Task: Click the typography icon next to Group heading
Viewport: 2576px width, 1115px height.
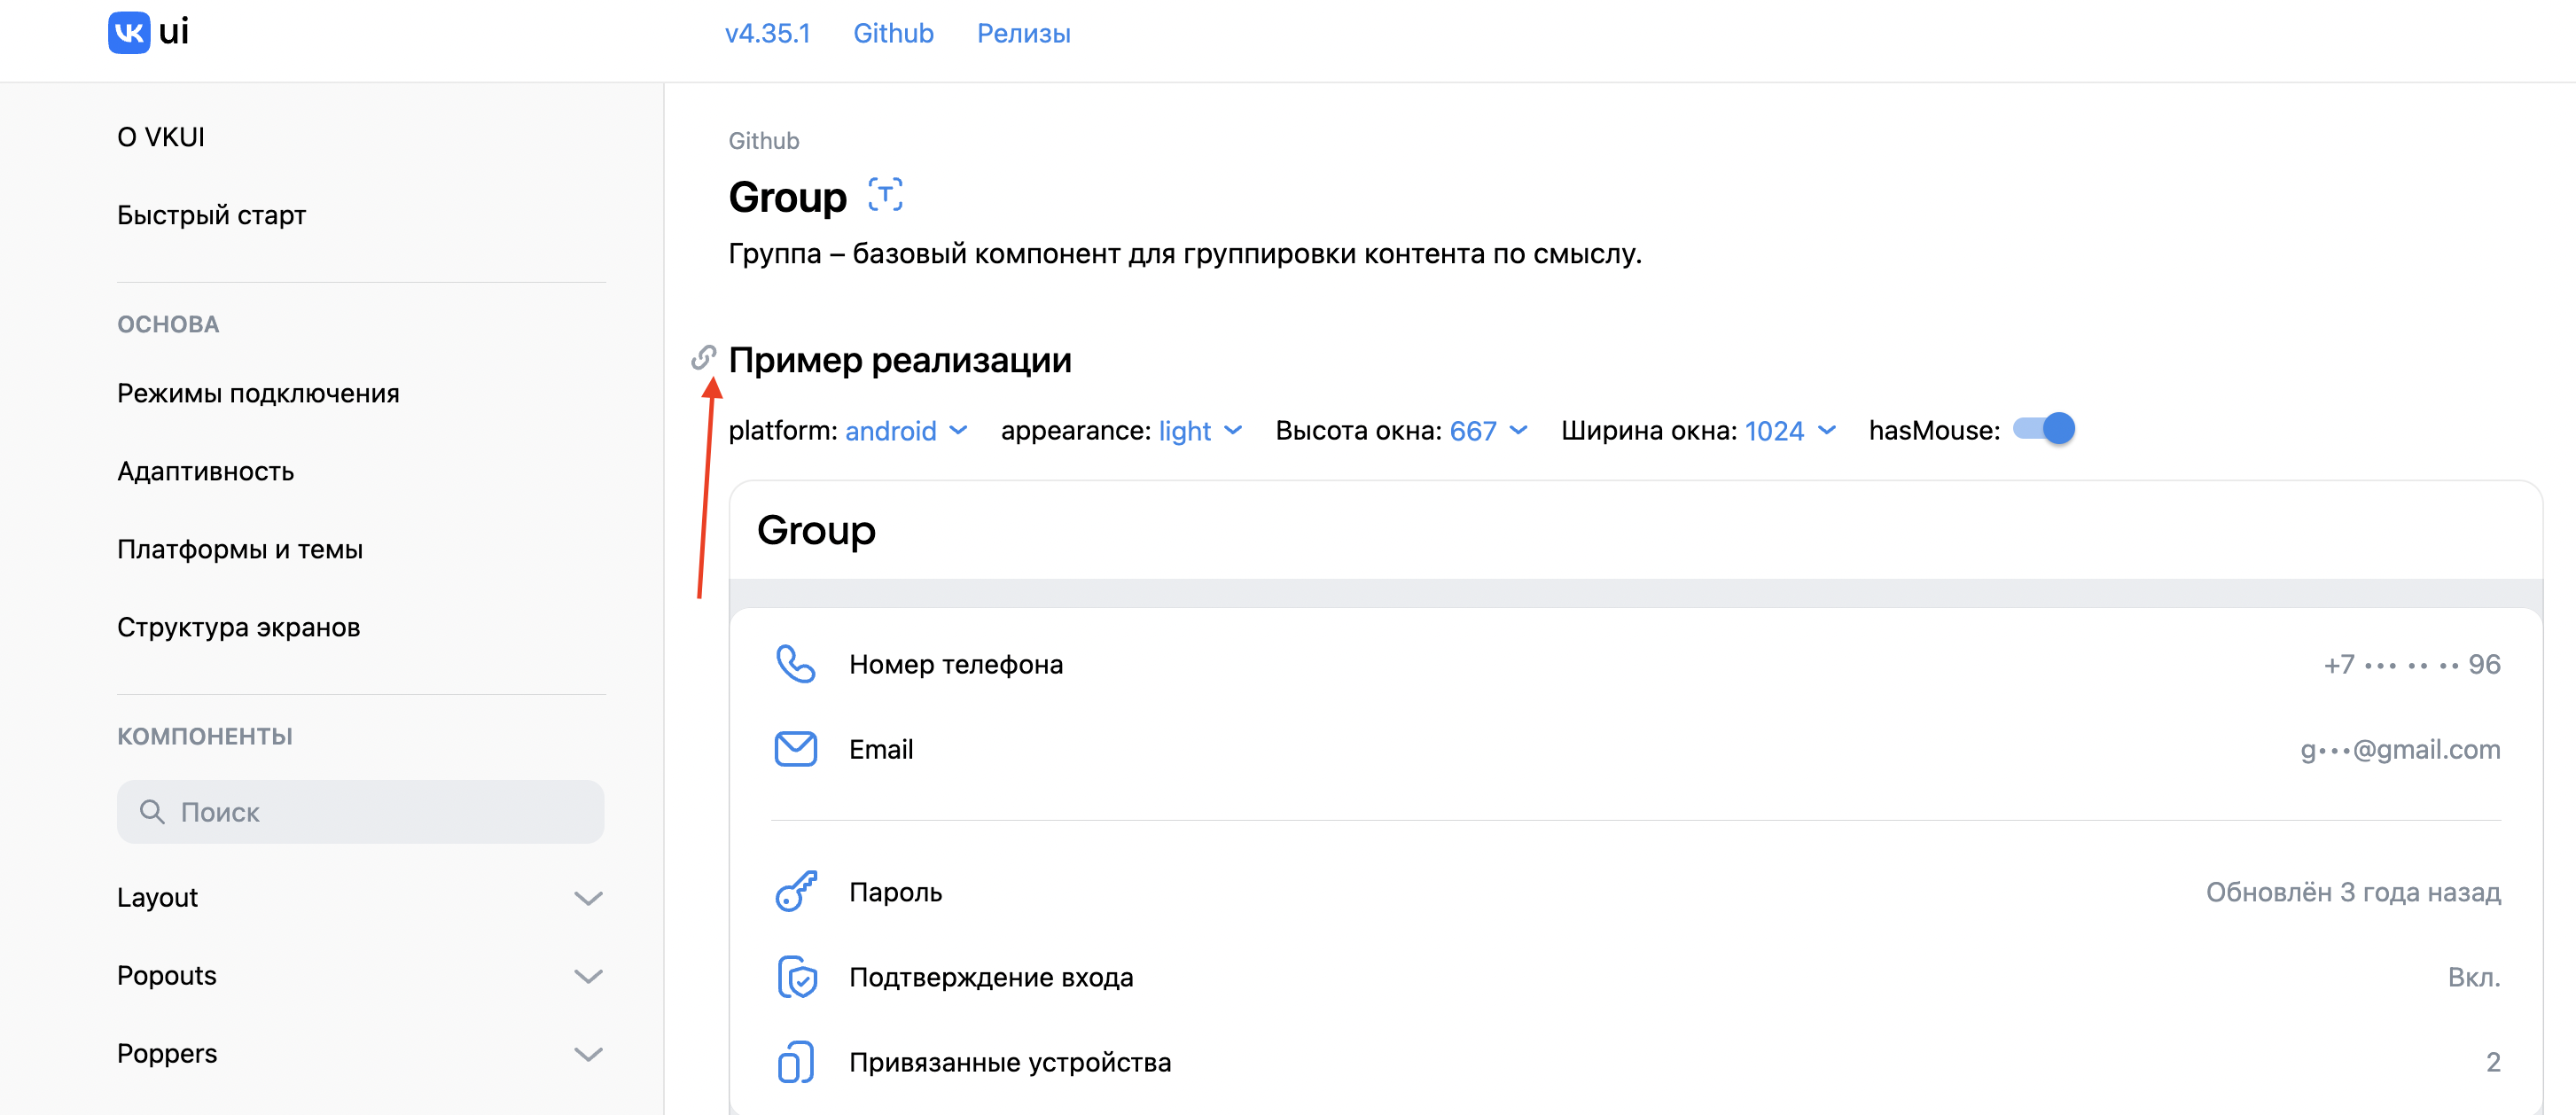Action: (x=884, y=195)
